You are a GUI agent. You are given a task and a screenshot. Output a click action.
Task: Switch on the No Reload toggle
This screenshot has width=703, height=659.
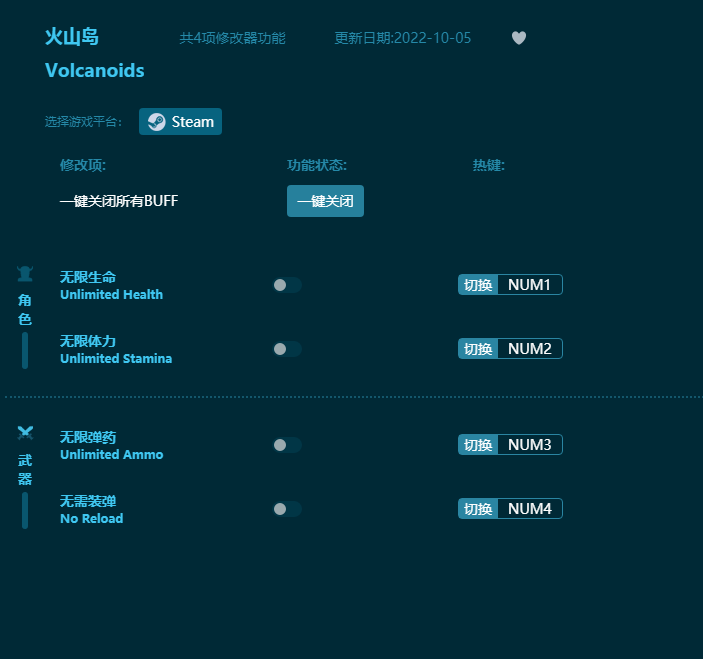(x=287, y=509)
